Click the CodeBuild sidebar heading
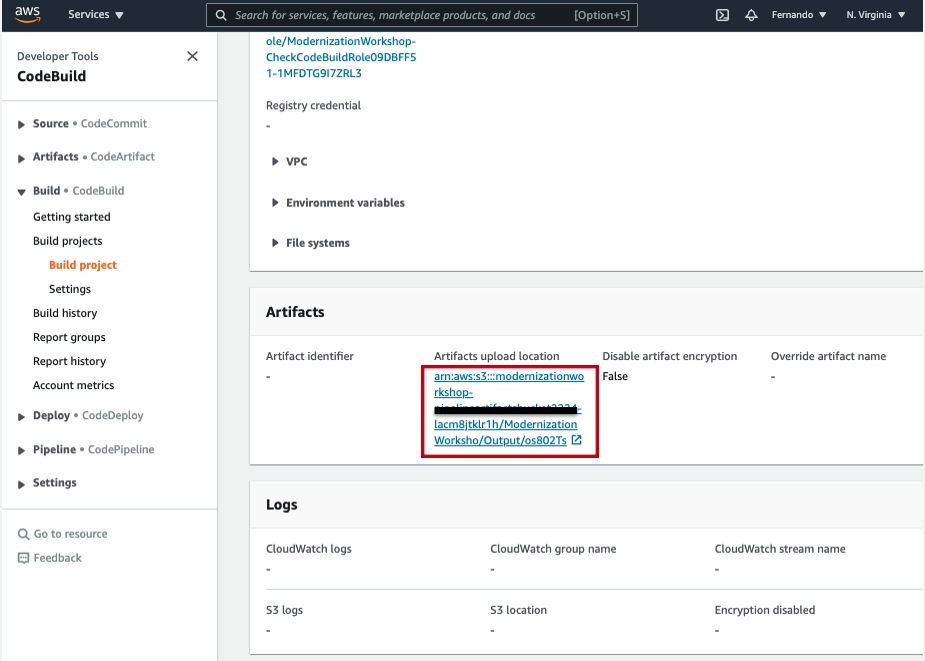This screenshot has width=925, height=661. coord(51,76)
